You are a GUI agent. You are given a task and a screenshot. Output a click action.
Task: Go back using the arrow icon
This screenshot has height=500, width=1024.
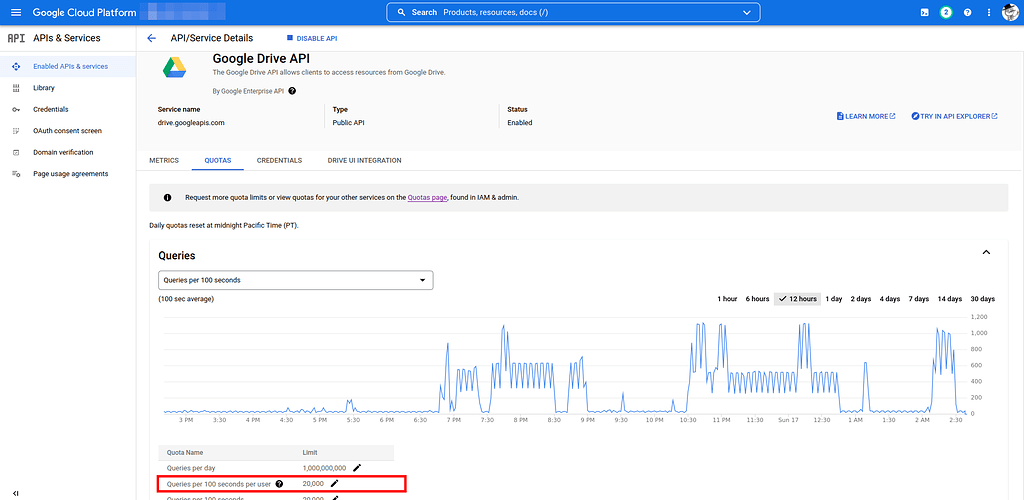[x=152, y=39]
